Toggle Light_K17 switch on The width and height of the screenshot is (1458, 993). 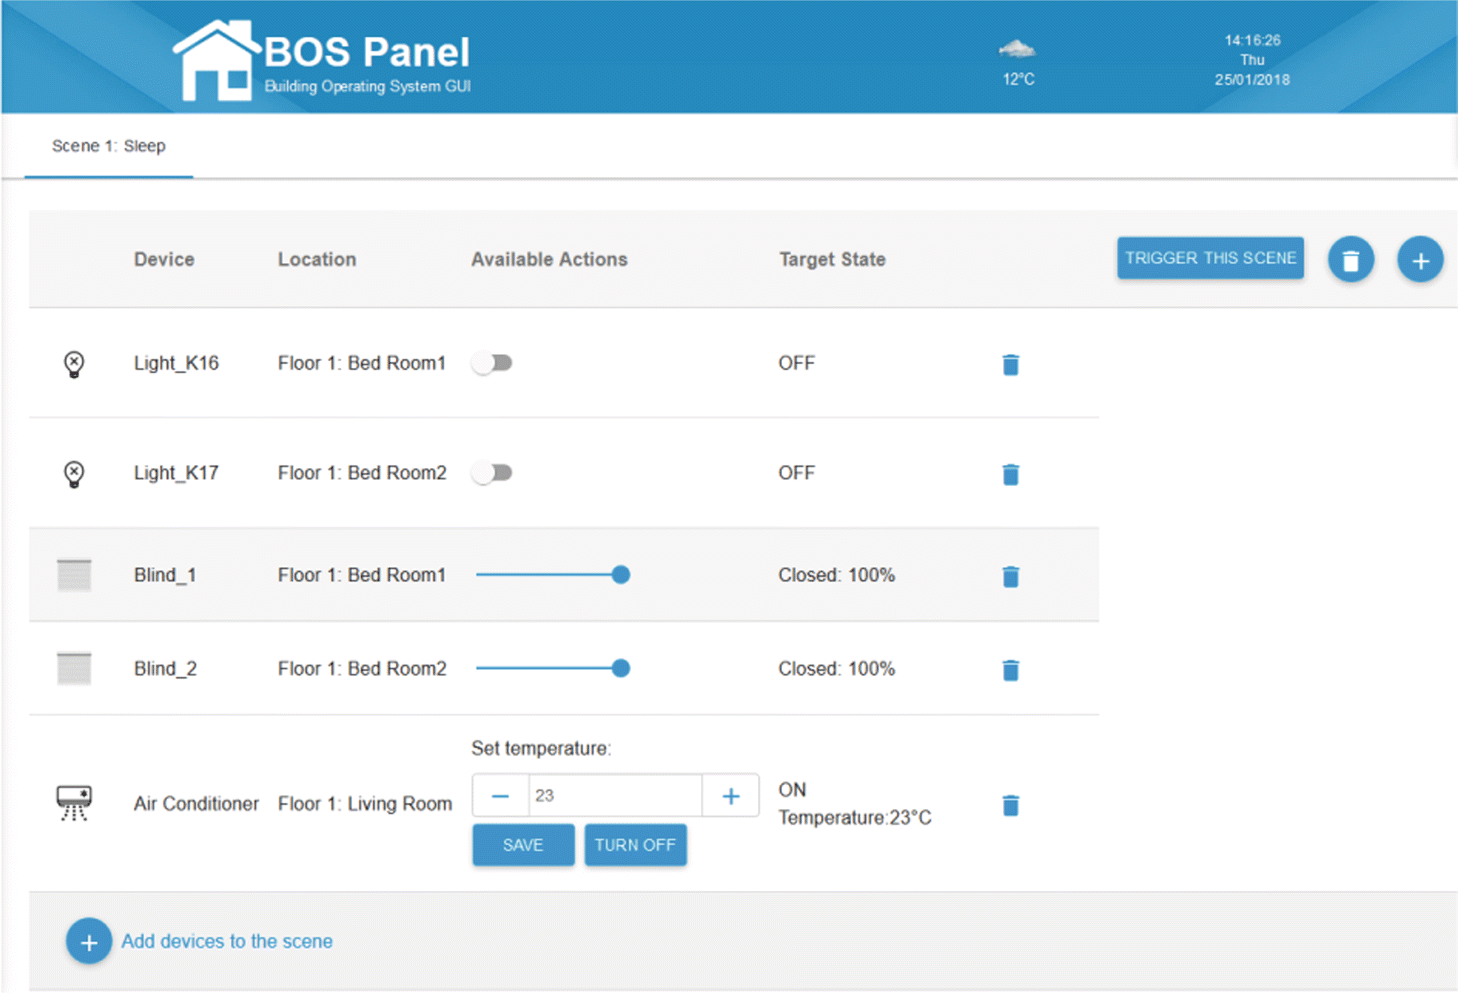(x=492, y=473)
